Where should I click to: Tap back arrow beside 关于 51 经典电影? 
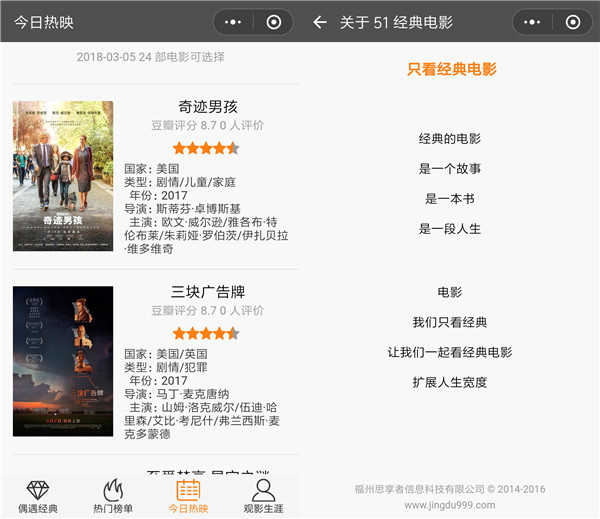pos(320,22)
